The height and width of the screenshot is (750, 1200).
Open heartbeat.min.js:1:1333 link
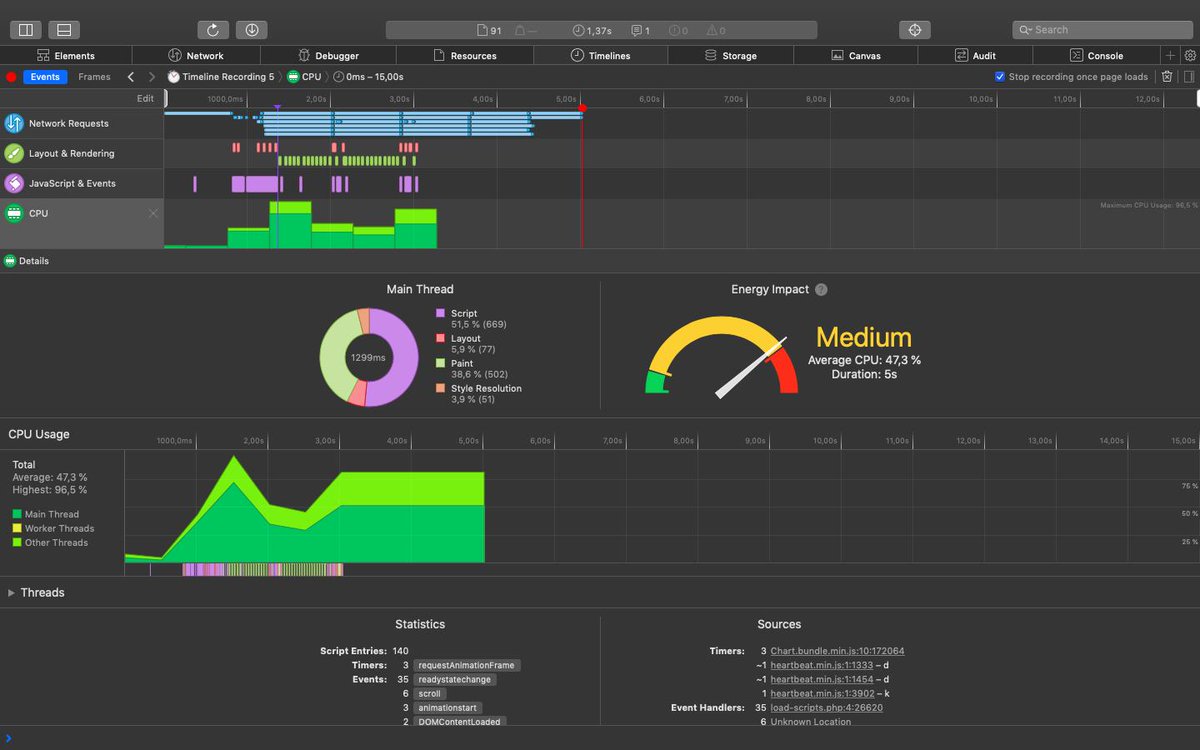[821, 665]
